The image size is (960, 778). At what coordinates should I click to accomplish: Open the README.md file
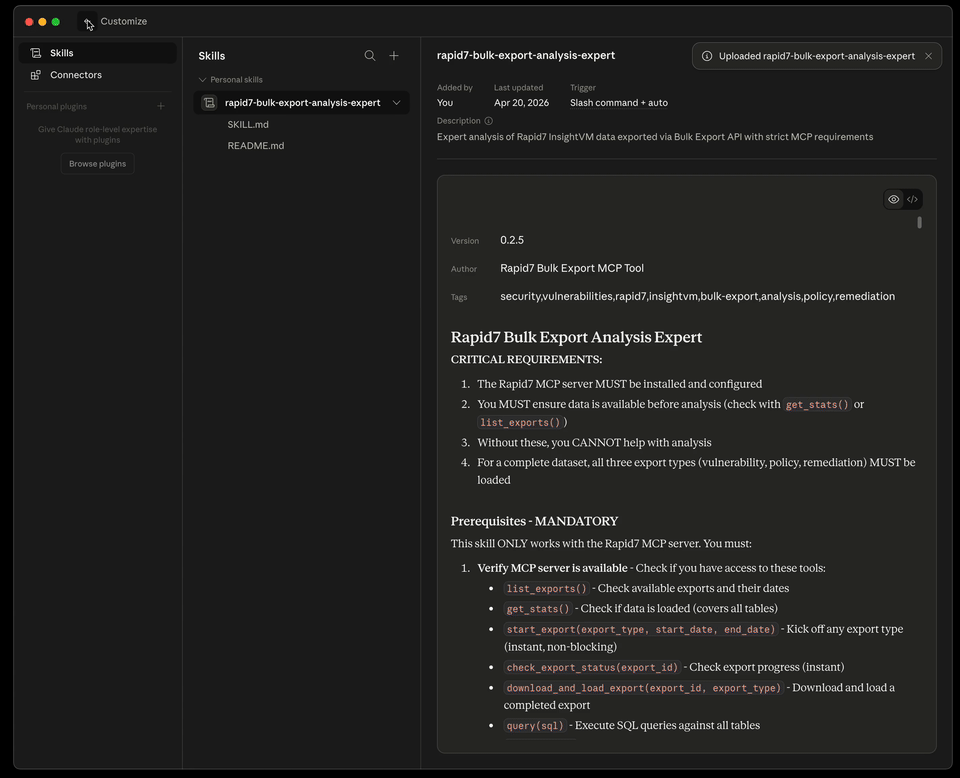(x=255, y=146)
